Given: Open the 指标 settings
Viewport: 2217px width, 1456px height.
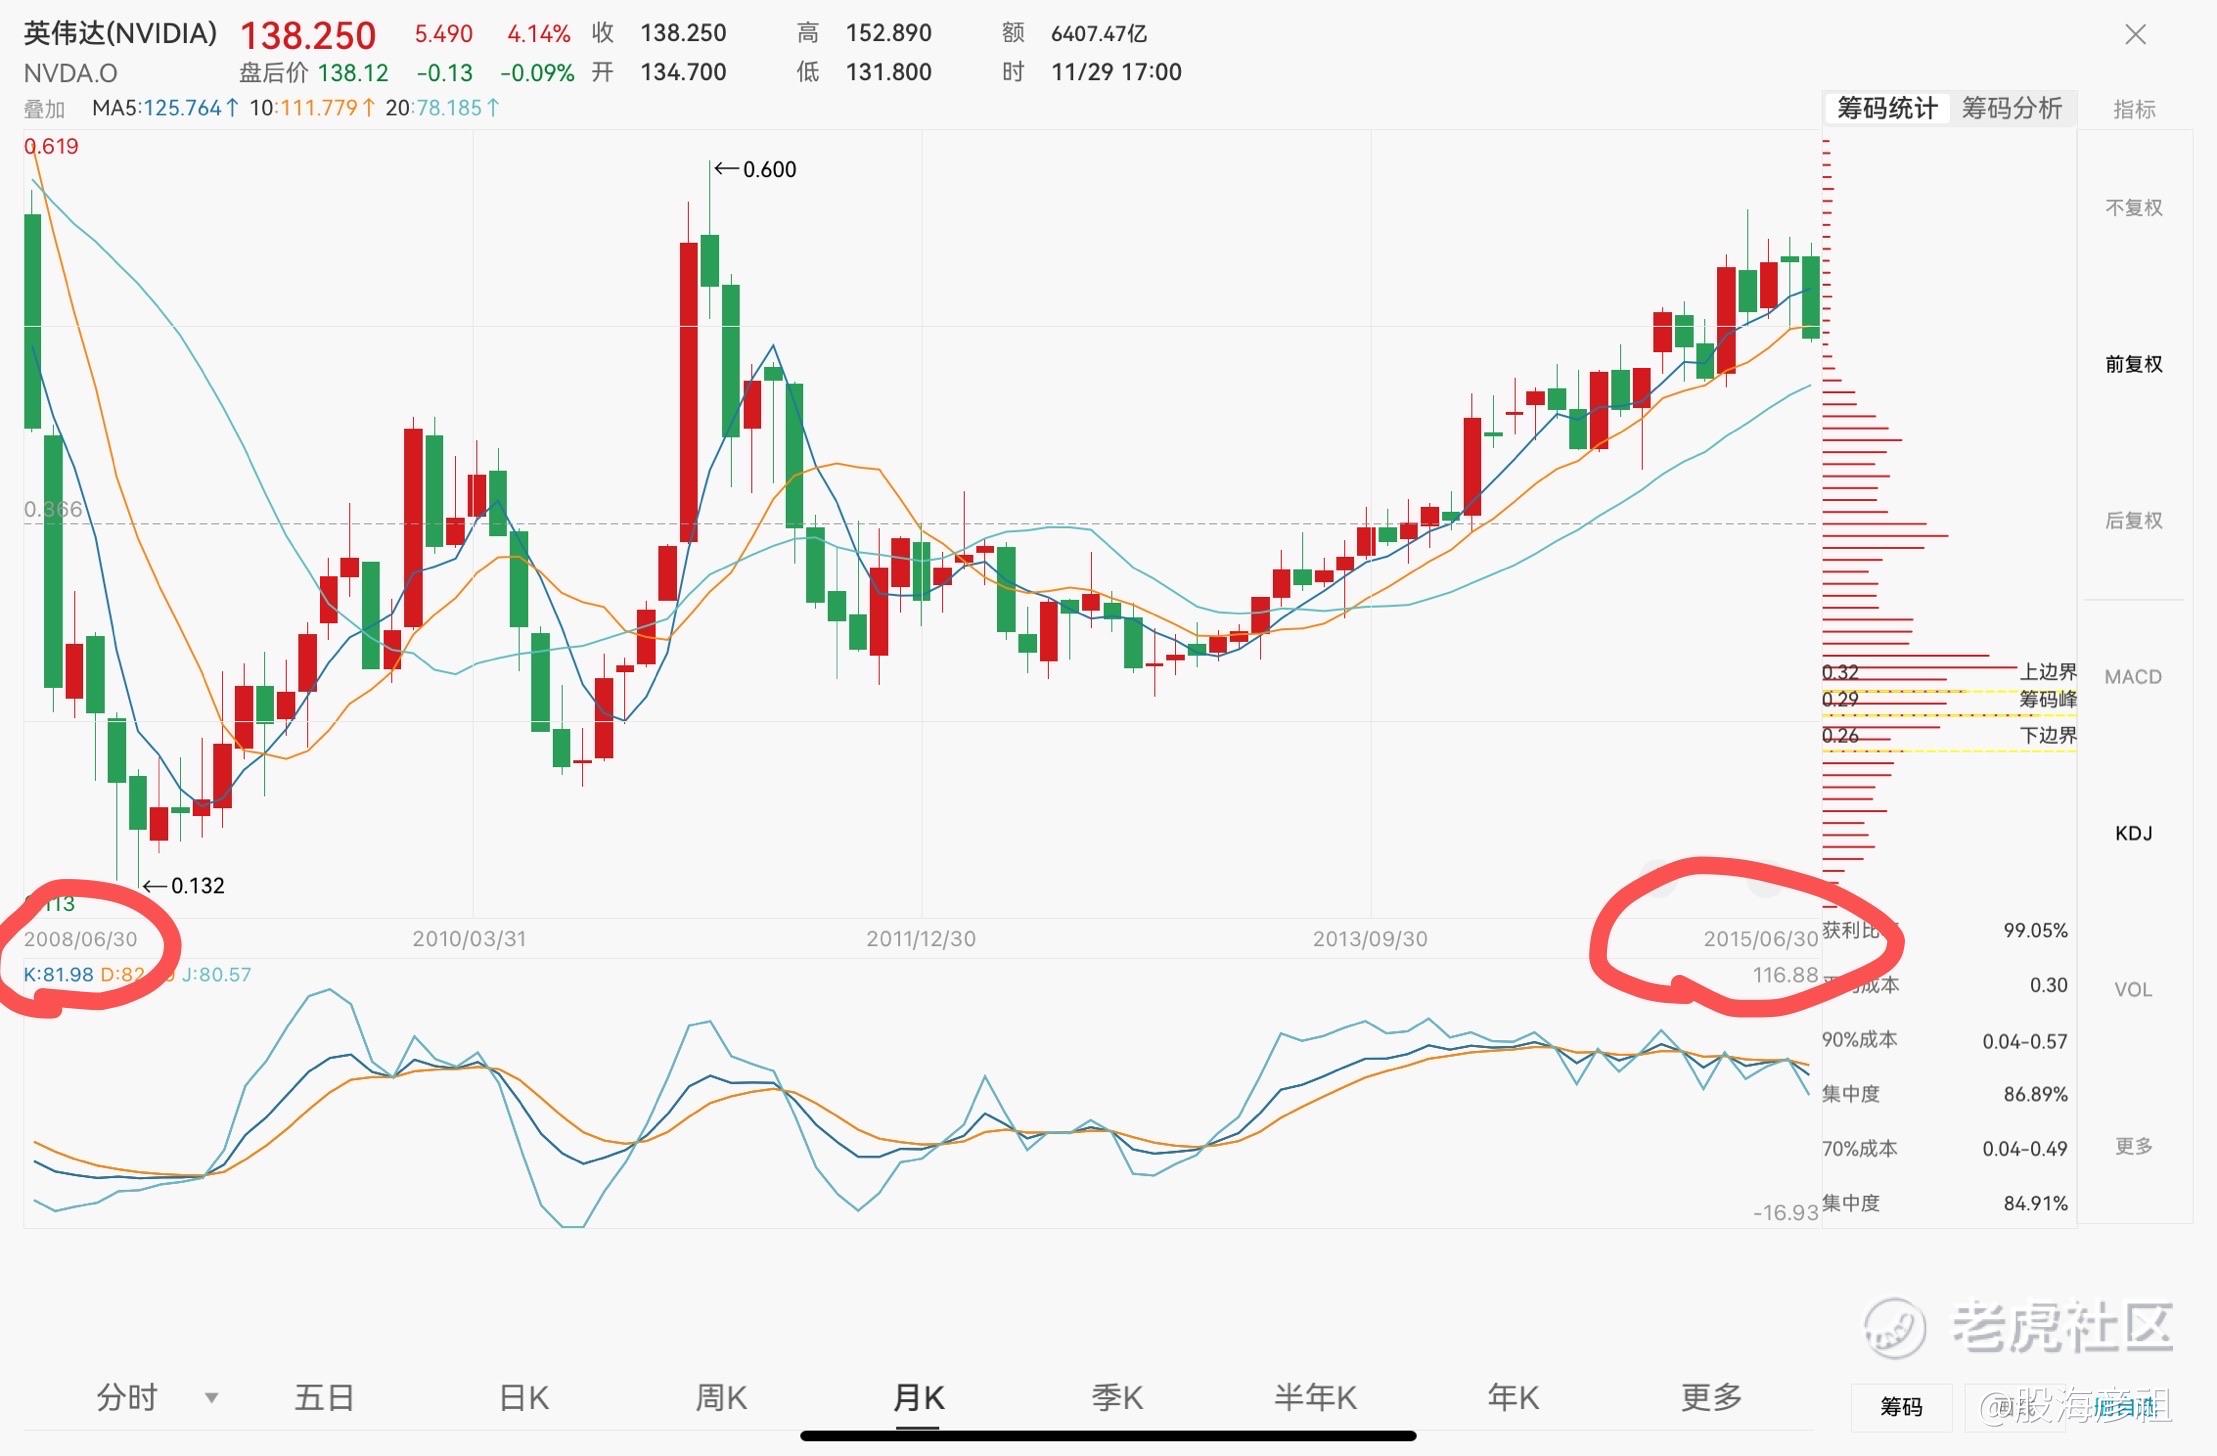Looking at the screenshot, I should tap(2133, 109).
